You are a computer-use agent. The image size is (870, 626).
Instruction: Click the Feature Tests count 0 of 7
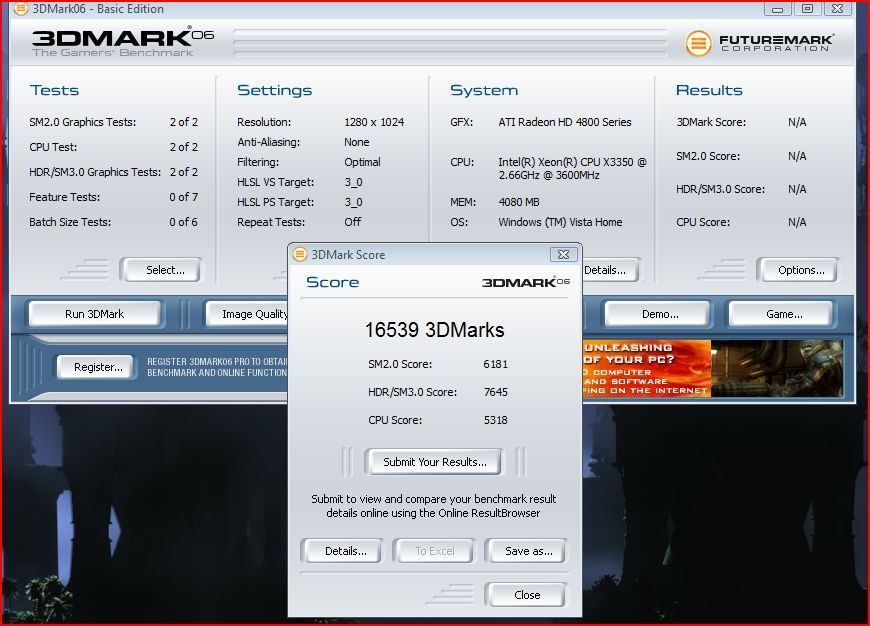[x=184, y=197]
